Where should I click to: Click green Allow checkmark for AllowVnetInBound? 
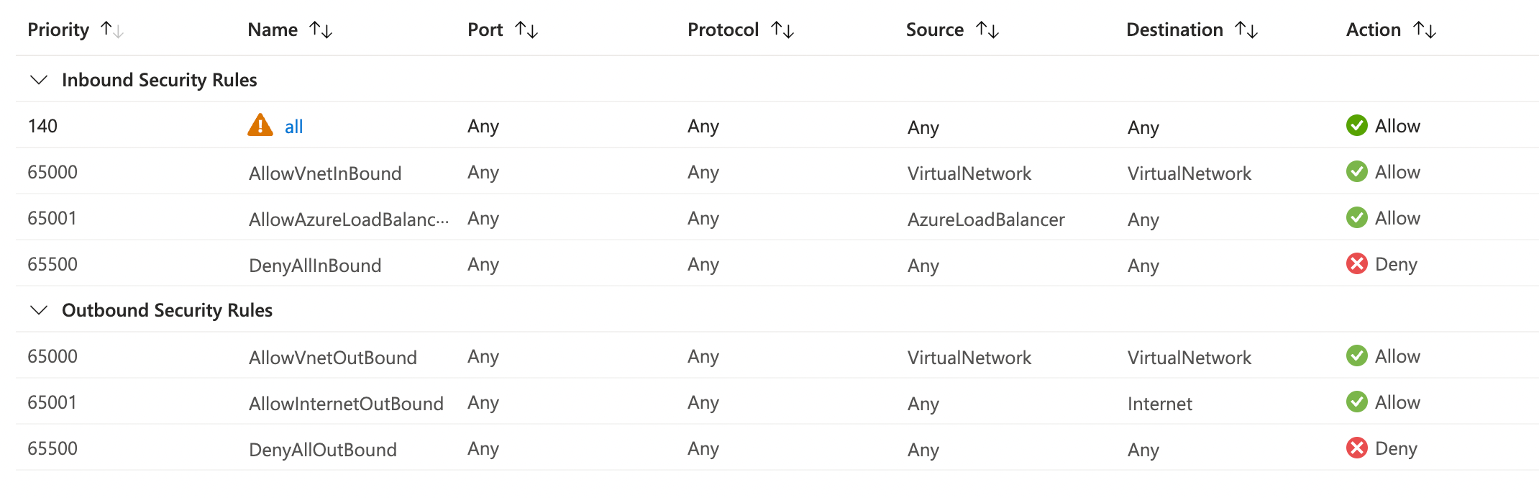[x=1357, y=172]
